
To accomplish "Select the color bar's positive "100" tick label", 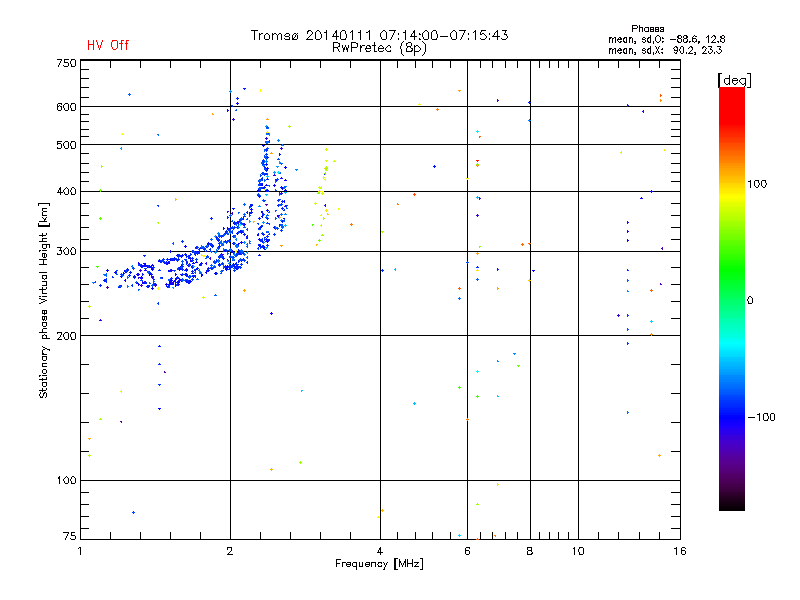I will (x=757, y=184).
